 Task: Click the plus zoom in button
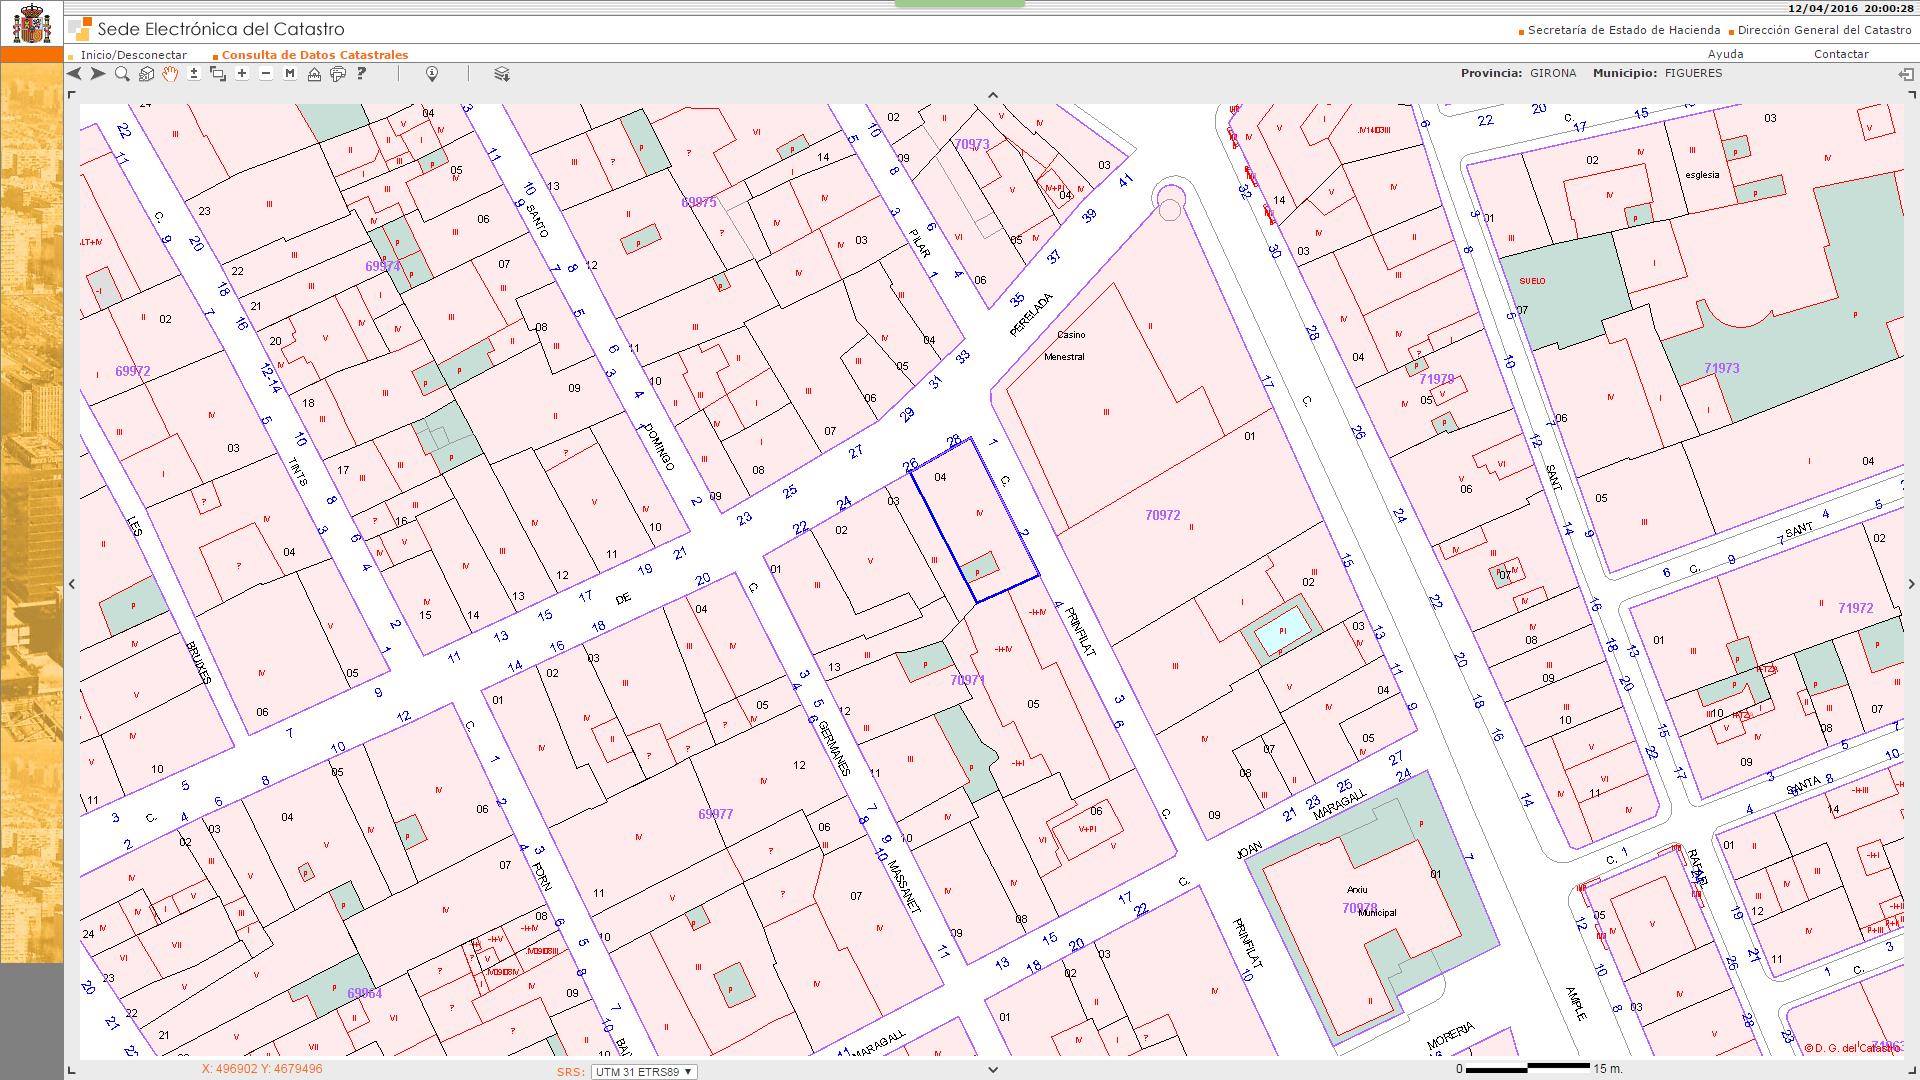[242, 74]
